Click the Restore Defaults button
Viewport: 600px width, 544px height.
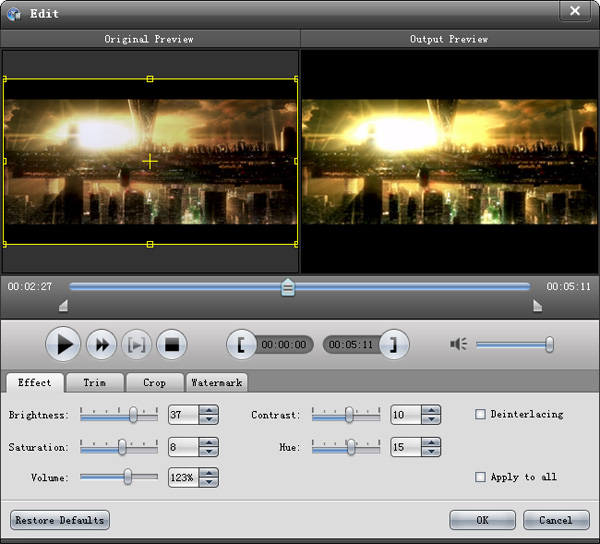click(x=60, y=520)
